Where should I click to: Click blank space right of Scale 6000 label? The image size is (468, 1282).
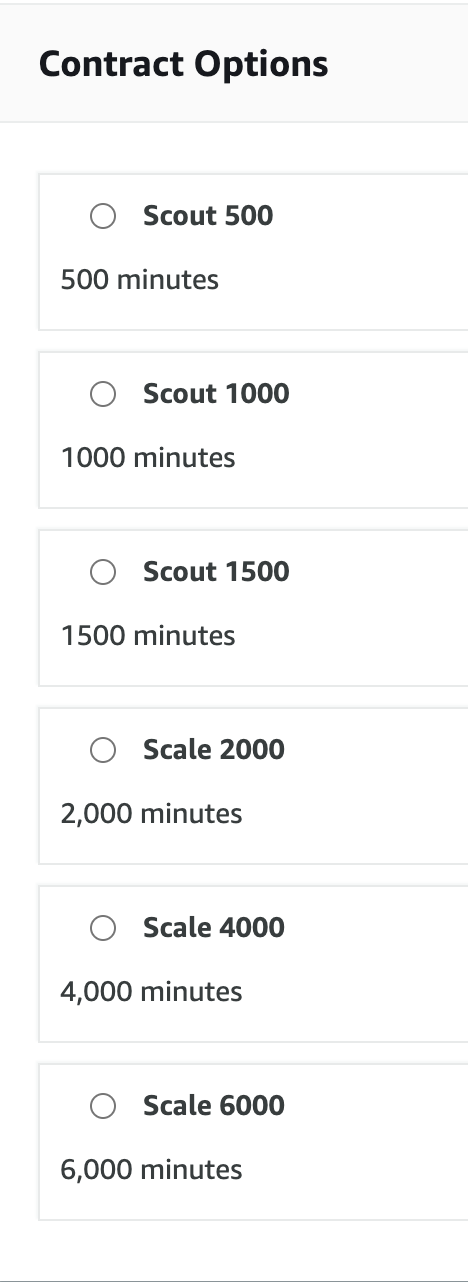point(375,1106)
